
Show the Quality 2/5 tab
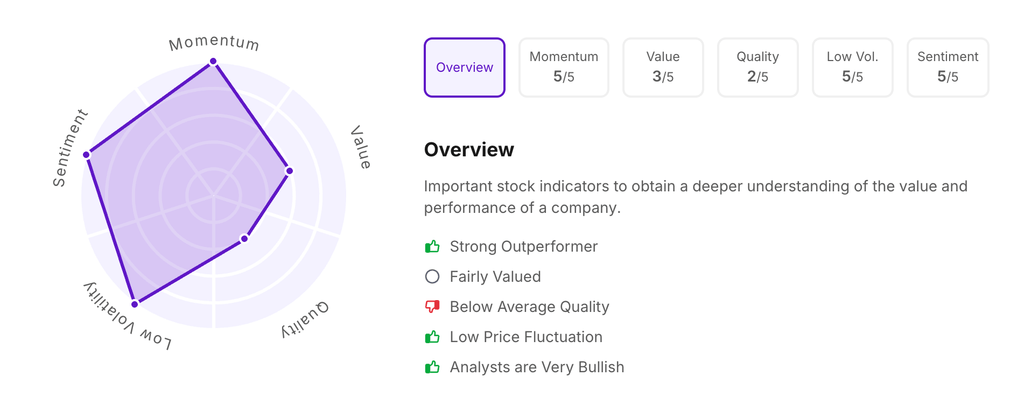757,68
